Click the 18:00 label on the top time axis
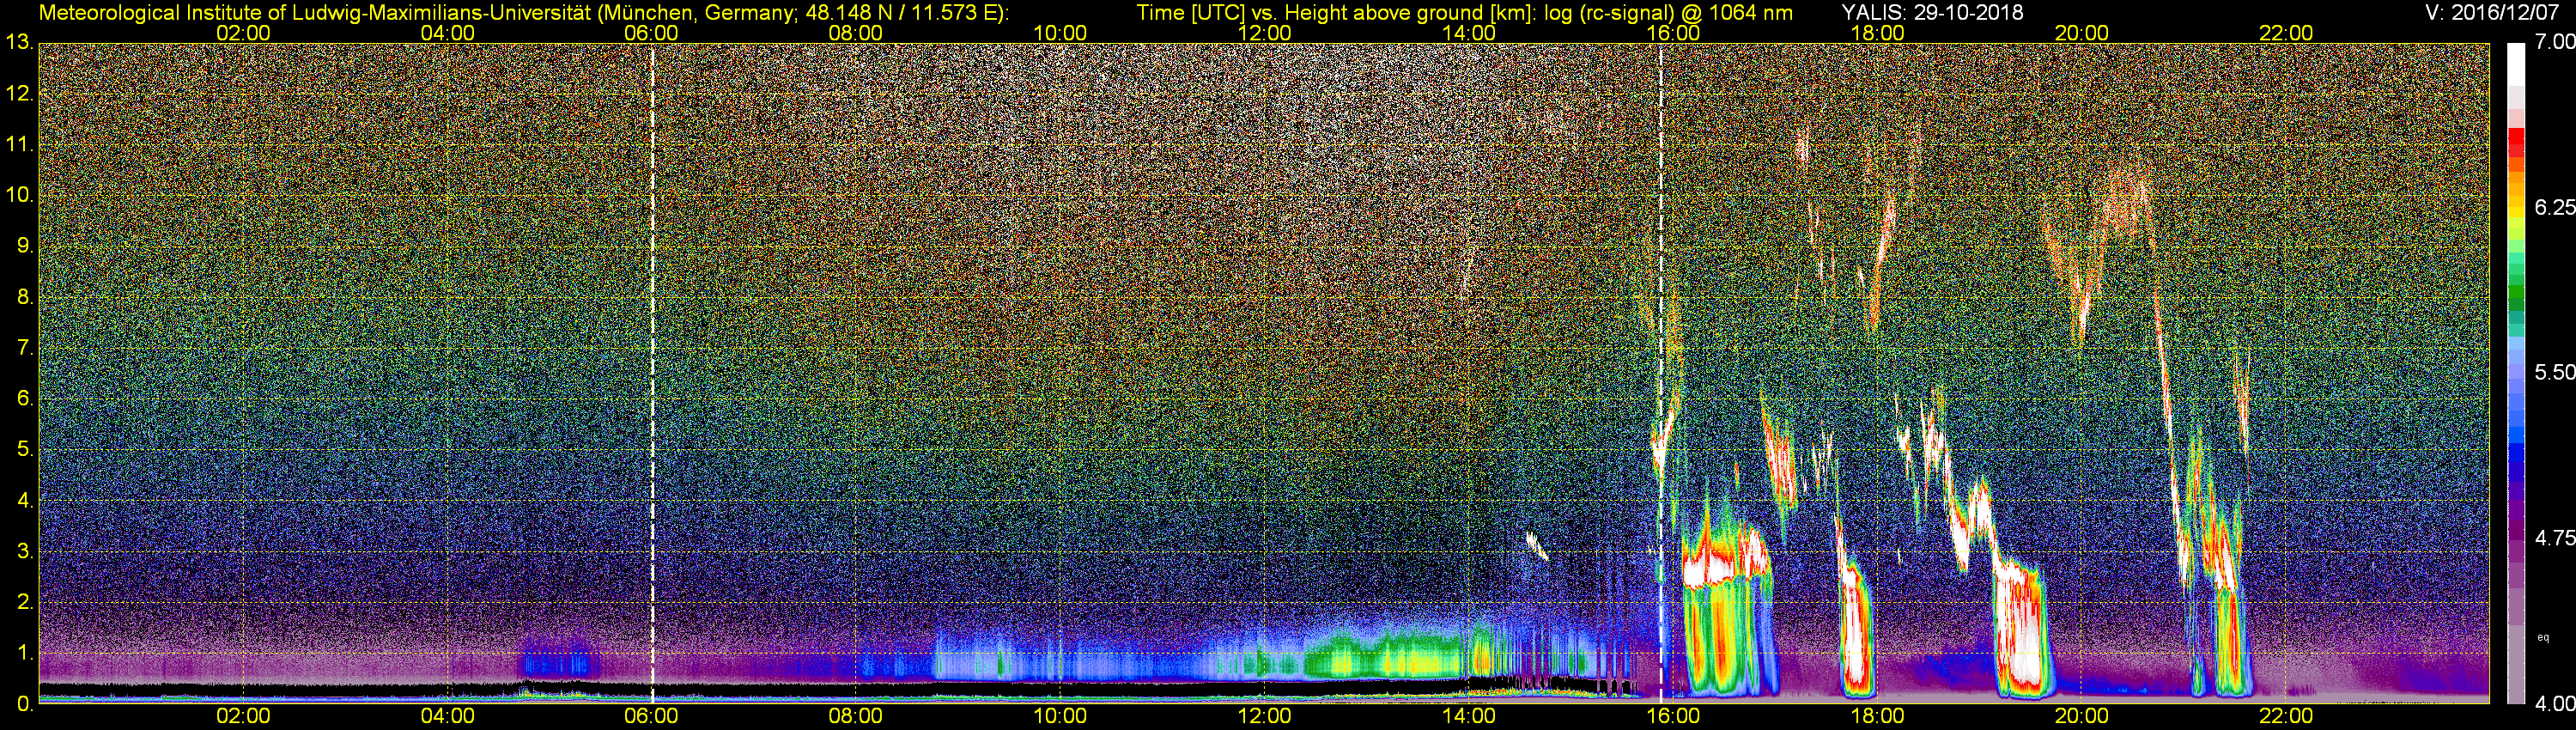 (1877, 33)
